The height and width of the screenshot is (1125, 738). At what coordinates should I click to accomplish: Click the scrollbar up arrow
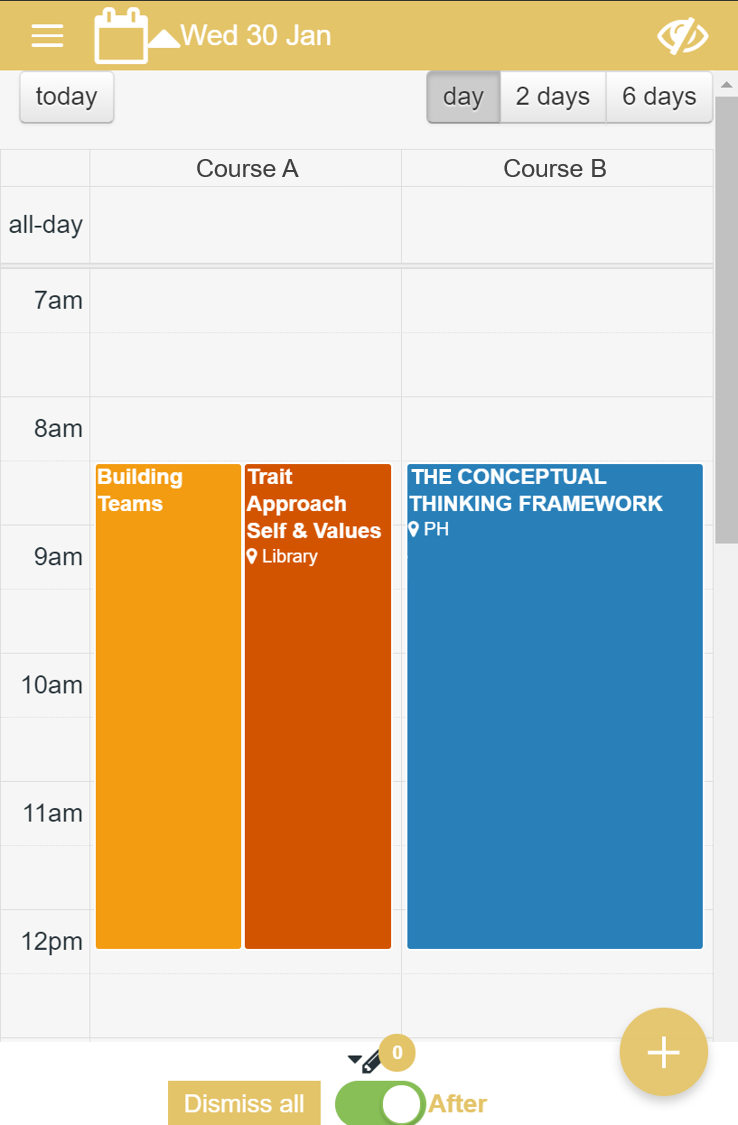coord(727,85)
